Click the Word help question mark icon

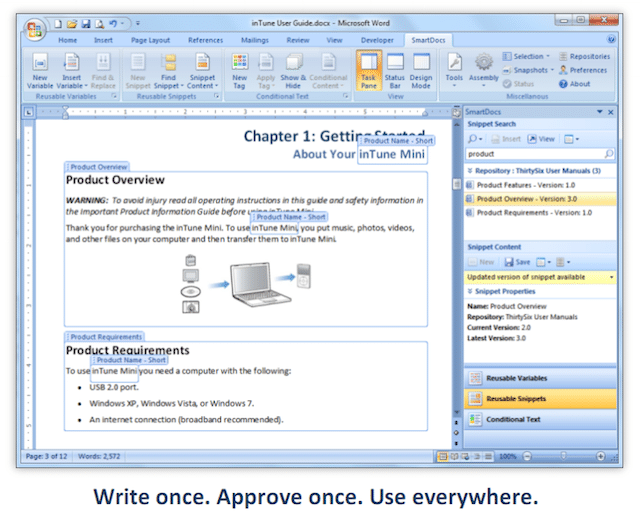coord(611,39)
